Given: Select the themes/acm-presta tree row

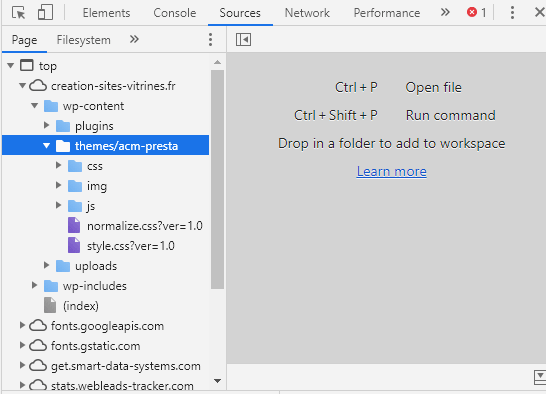Looking at the screenshot, I should 106,145.
